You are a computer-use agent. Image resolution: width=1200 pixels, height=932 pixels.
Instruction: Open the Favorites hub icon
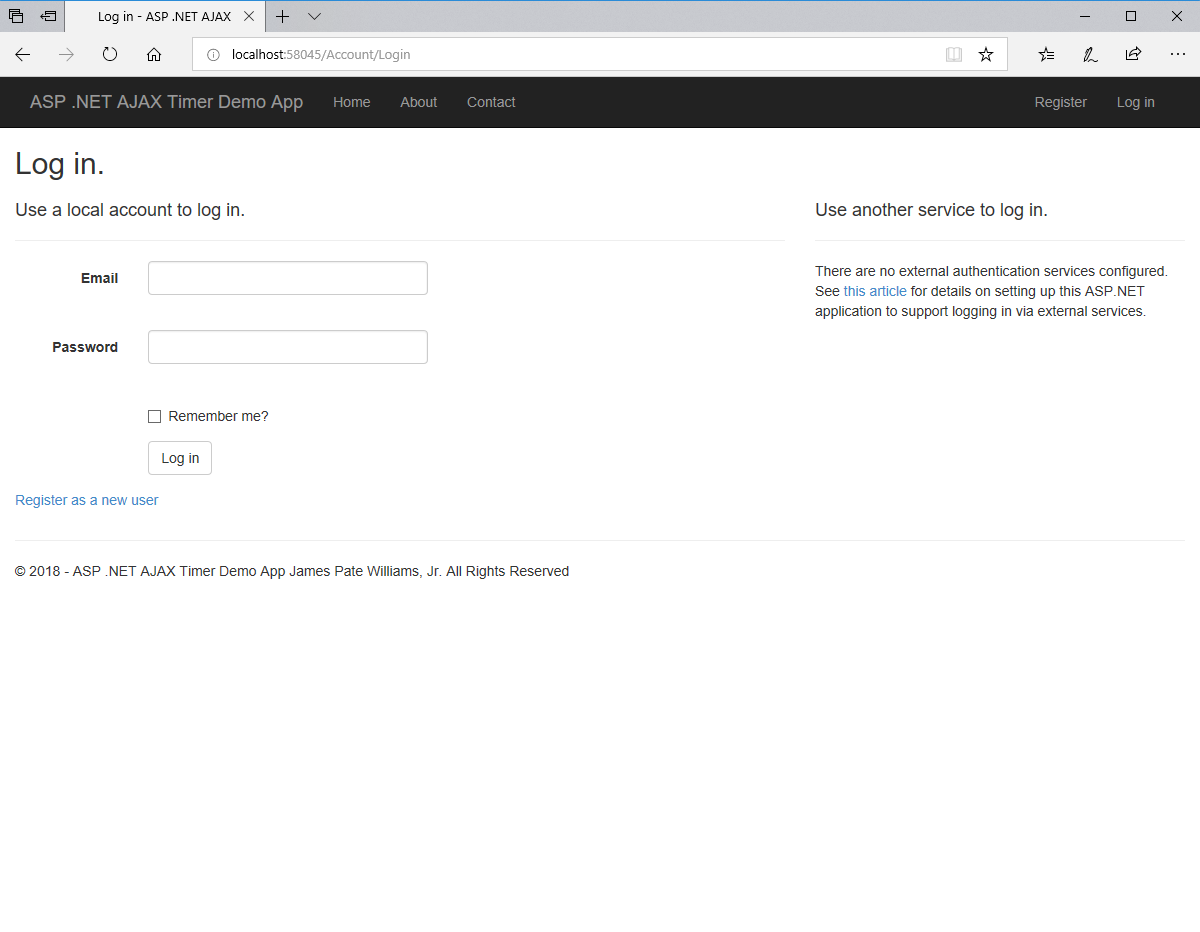[x=1046, y=55]
